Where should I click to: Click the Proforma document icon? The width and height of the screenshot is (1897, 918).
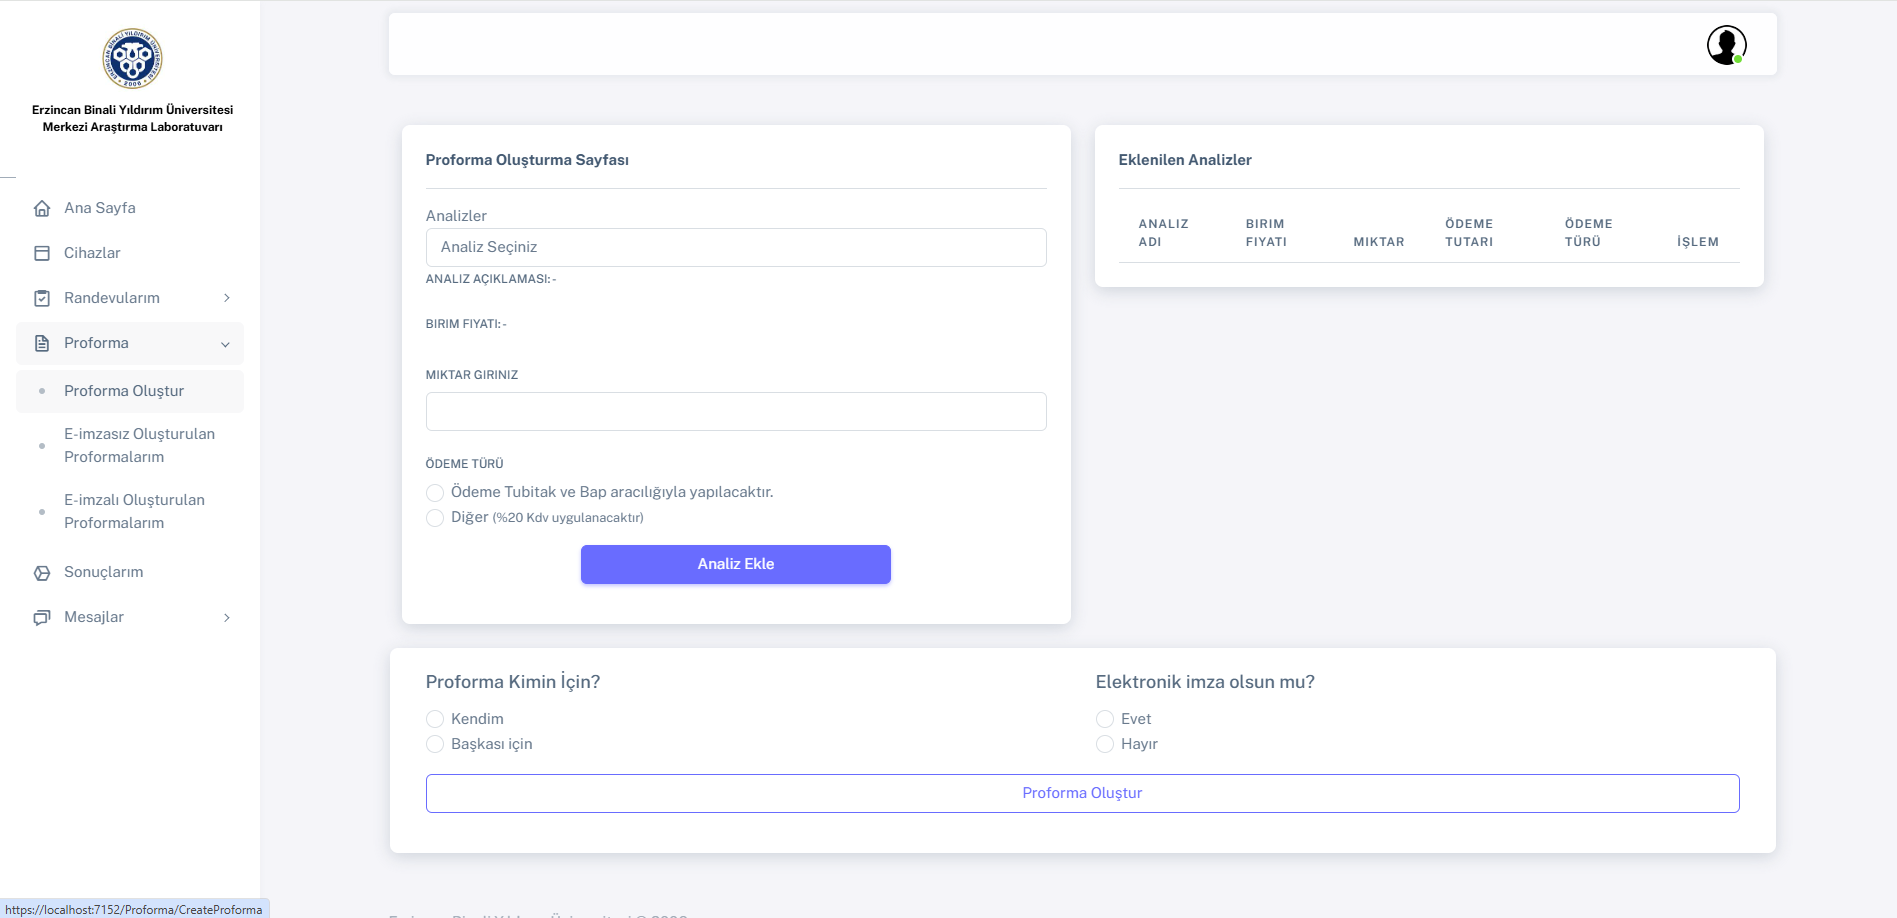[42, 343]
